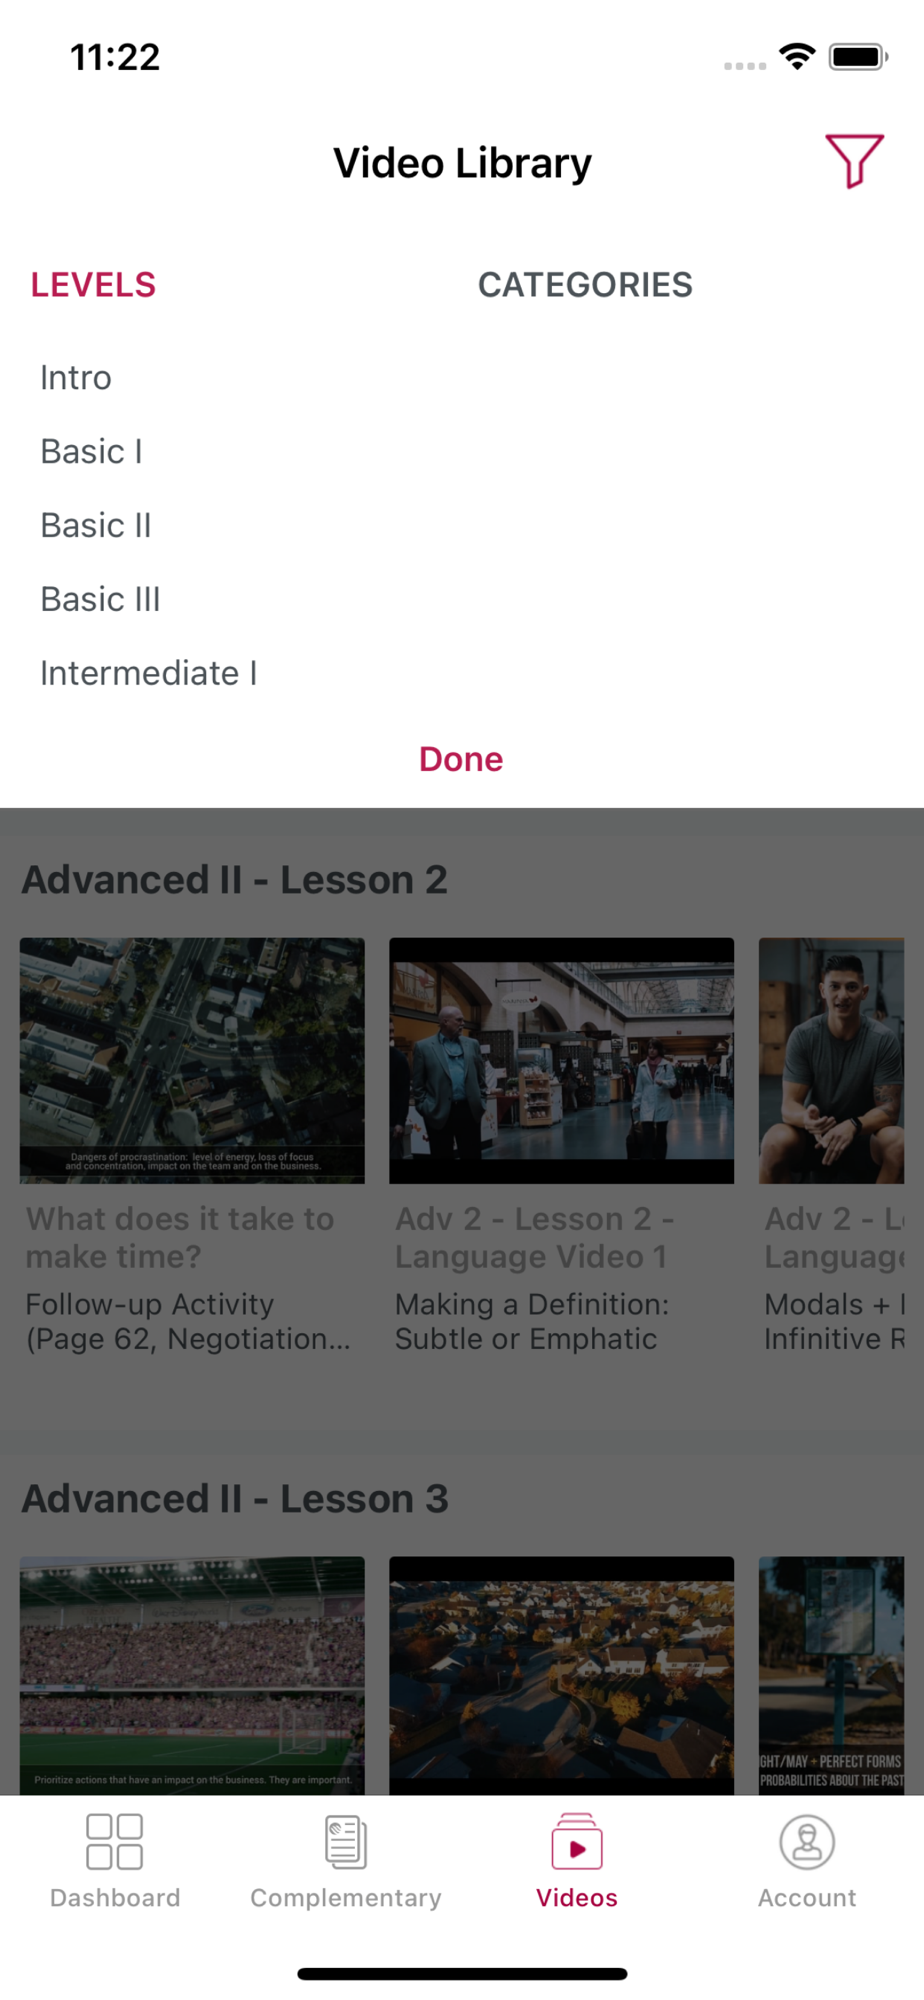The height and width of the screenshot is (2000, 924).
Task: Switch to the CATEGORIES filter tab
Action: click(585, 285)
